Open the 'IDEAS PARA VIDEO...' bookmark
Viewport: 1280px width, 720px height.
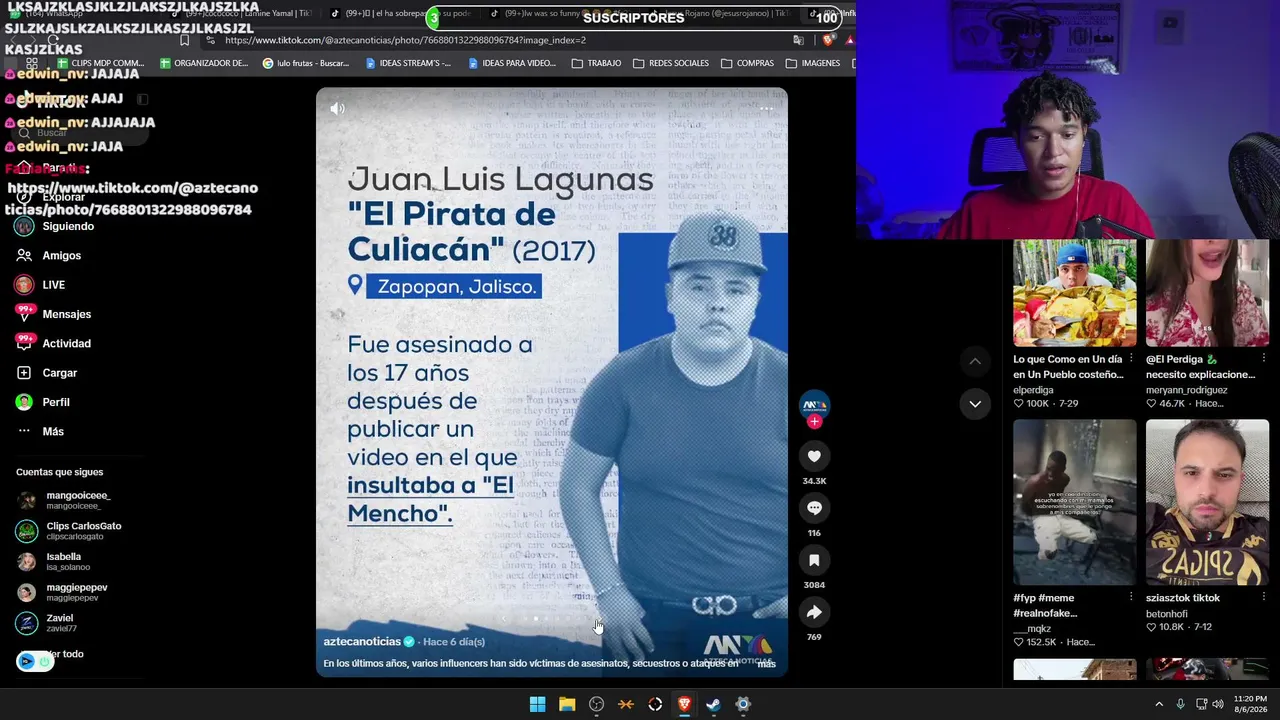point(512,63)
